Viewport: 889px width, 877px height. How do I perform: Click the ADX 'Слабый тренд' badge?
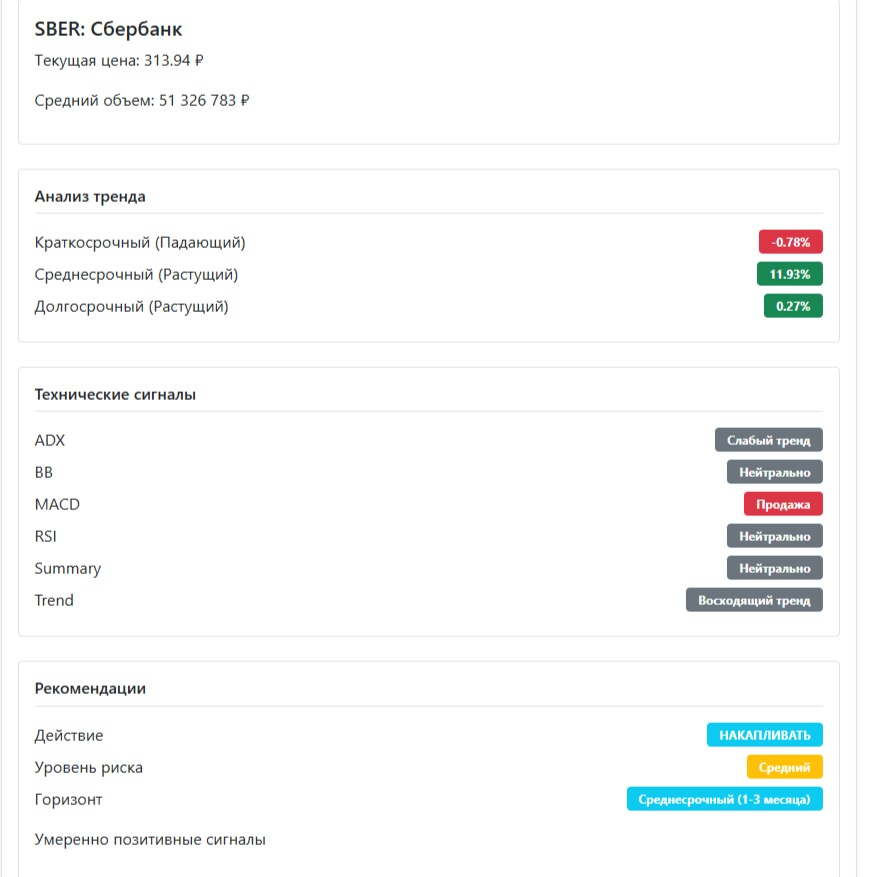[x=768, y=440]
